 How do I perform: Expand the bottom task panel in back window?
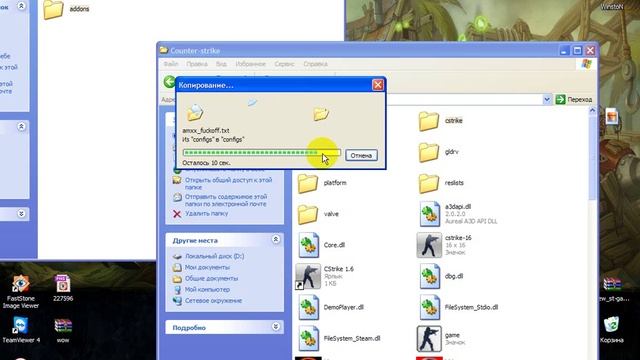coord(21,213)
